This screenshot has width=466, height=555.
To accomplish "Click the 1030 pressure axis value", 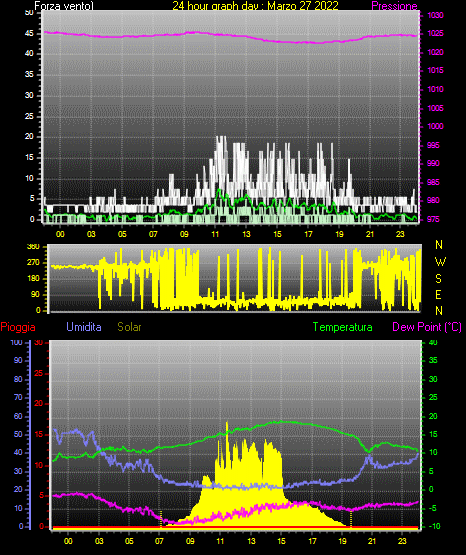I will pyautogui.click(x=435, y=15).
